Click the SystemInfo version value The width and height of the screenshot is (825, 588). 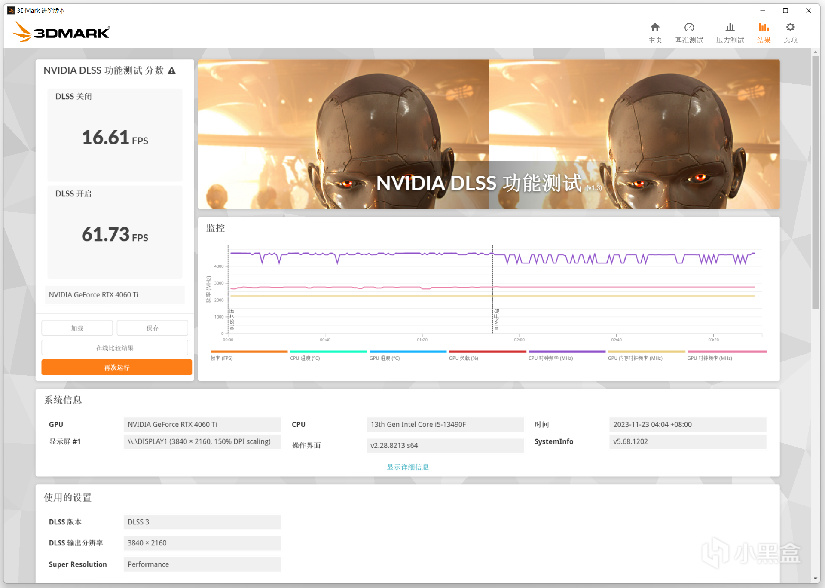tap(688, 442)
